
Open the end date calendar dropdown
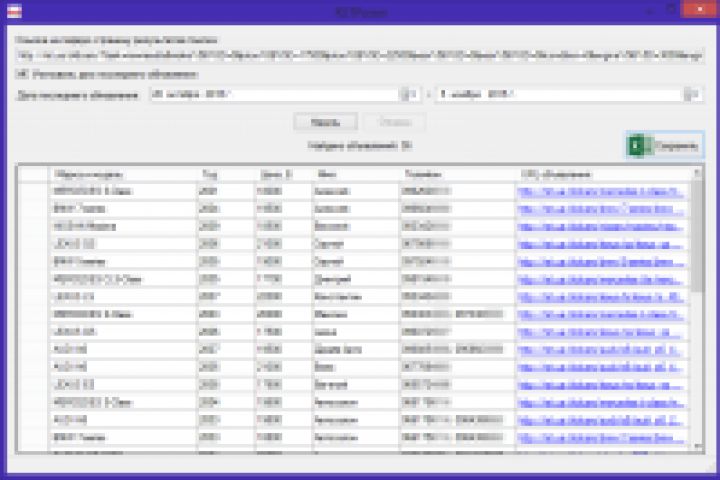tap(691, 94)
